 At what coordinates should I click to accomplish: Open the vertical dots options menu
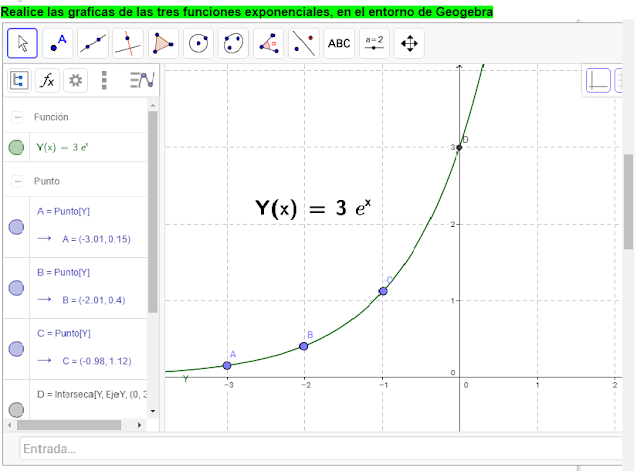coord(104,80)
